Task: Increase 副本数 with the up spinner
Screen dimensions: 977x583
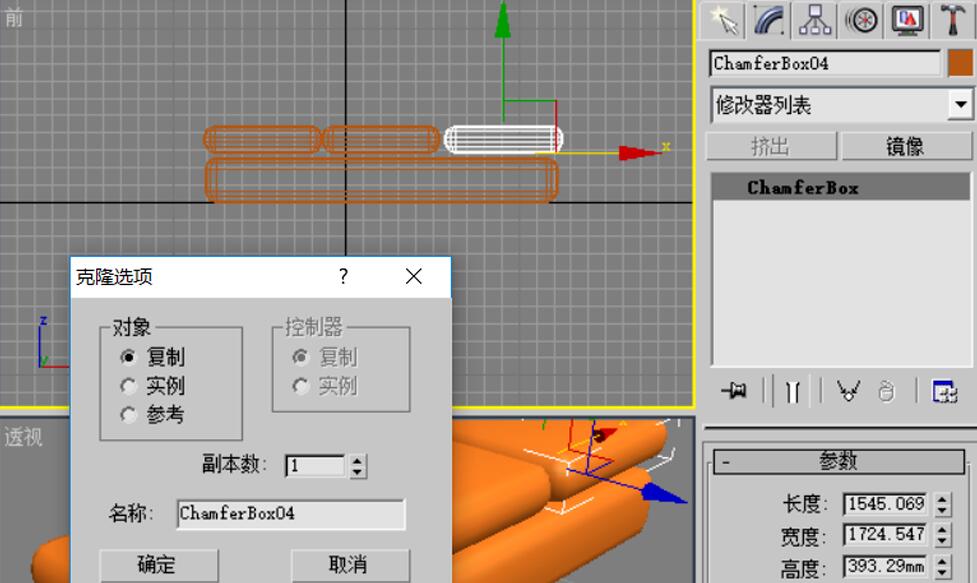Action: coord(356,460)
